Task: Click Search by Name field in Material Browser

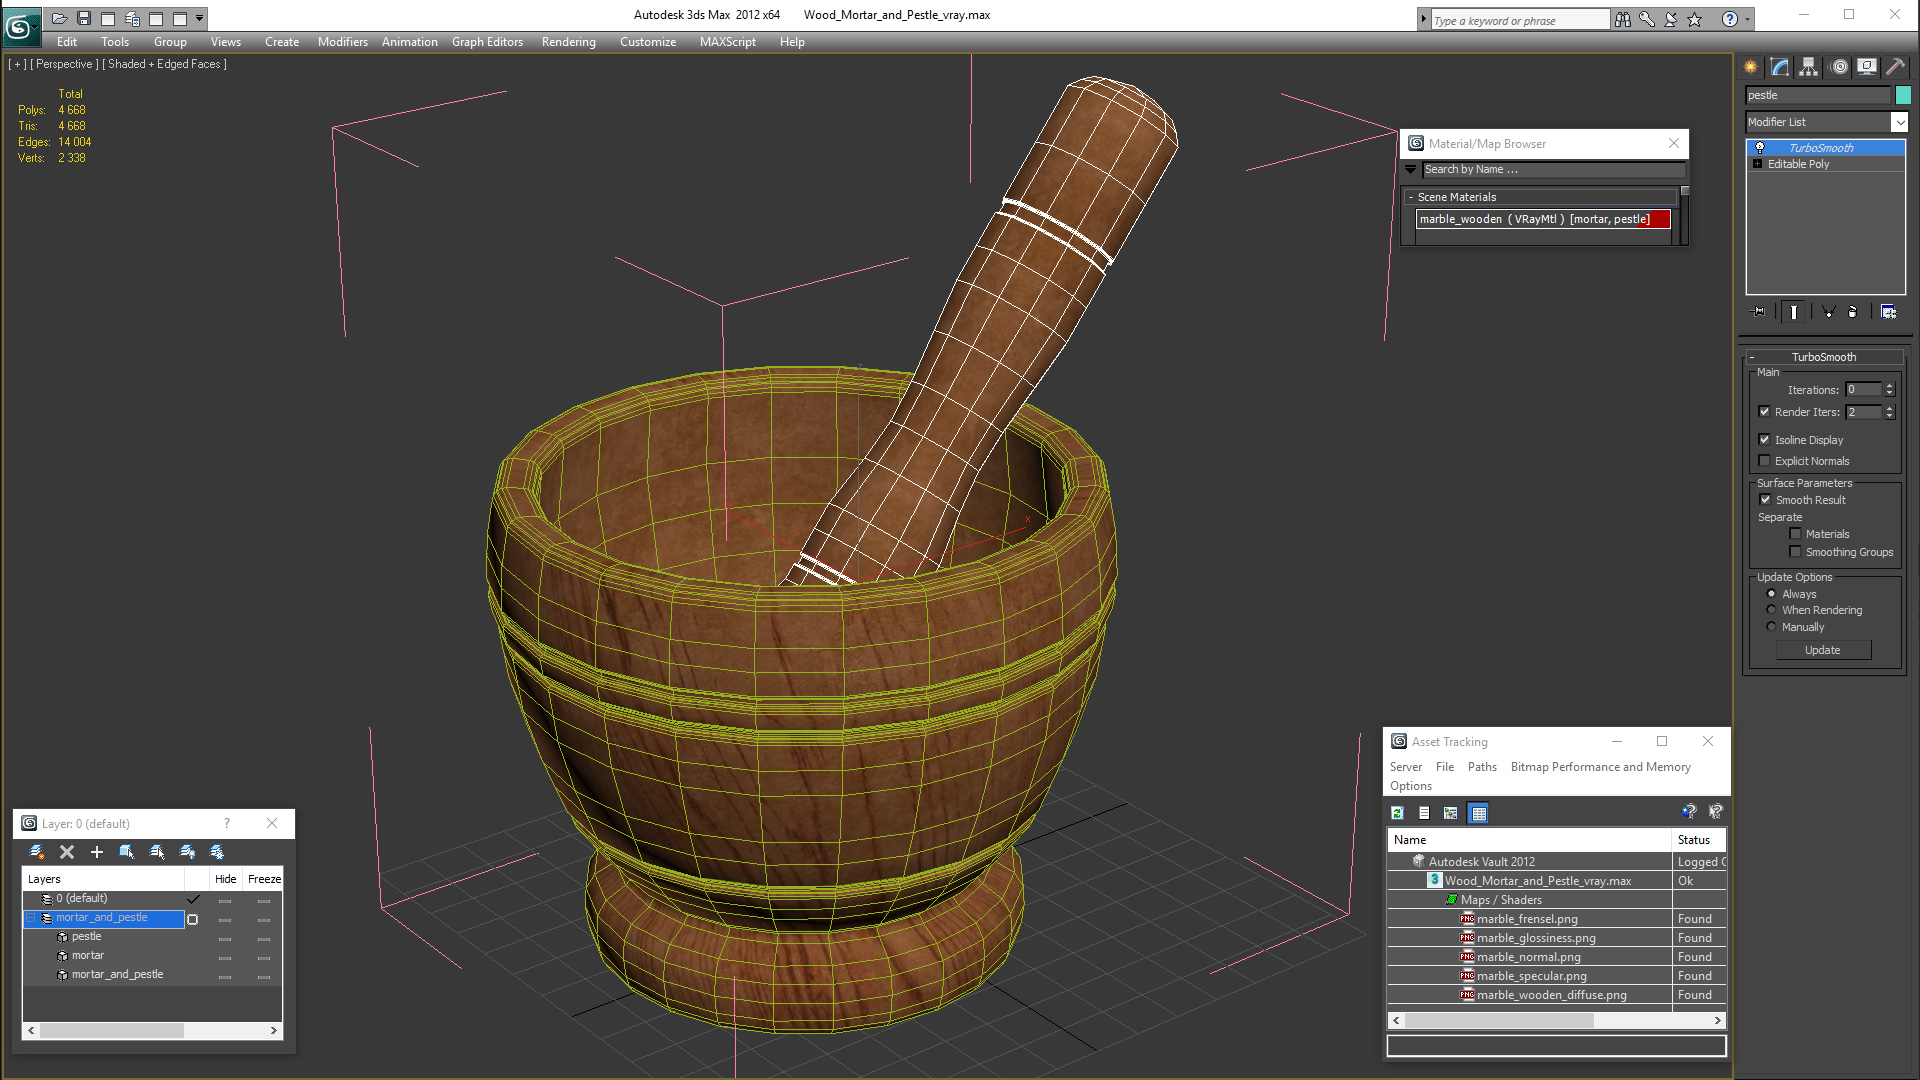Action: click(1553, 170)
